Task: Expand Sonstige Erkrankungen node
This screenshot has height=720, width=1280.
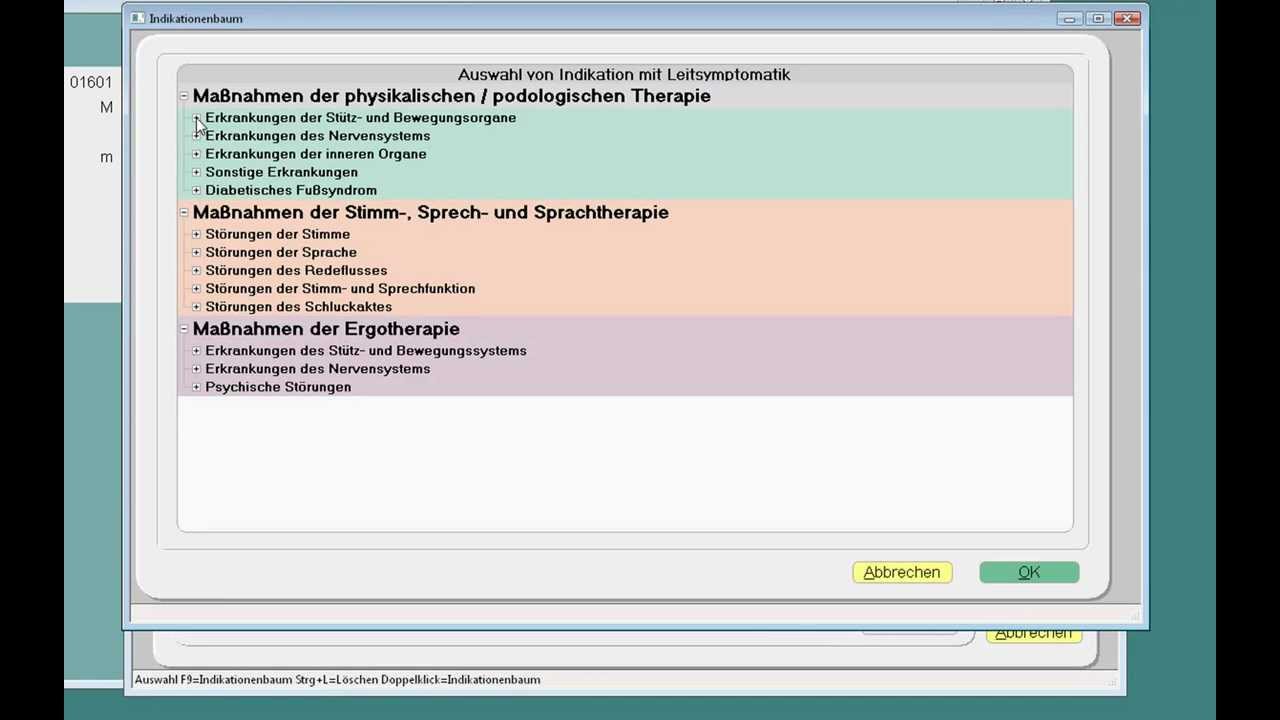Action: point(196,172)
